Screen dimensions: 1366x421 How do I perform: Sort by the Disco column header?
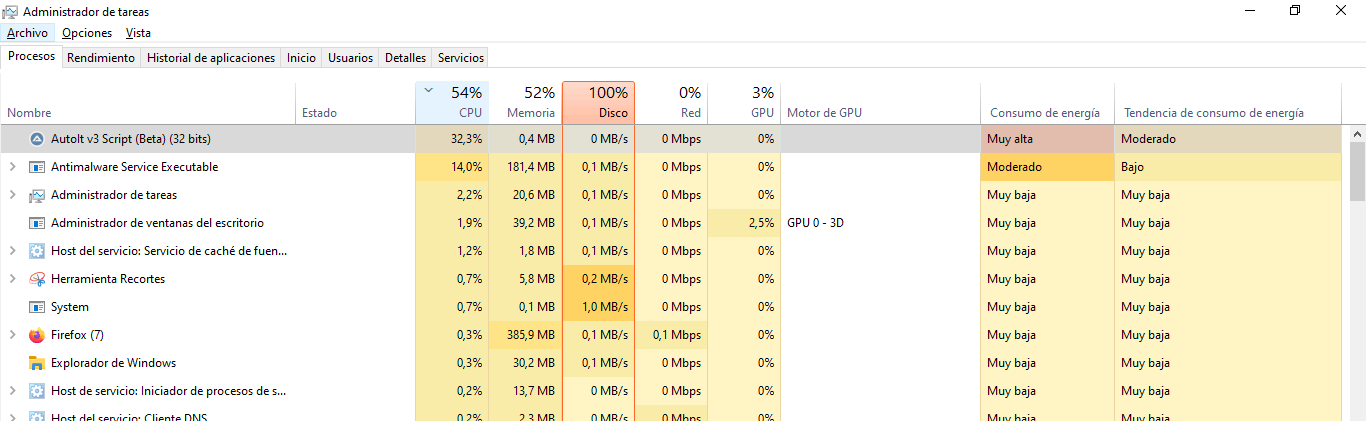point(598,104)
